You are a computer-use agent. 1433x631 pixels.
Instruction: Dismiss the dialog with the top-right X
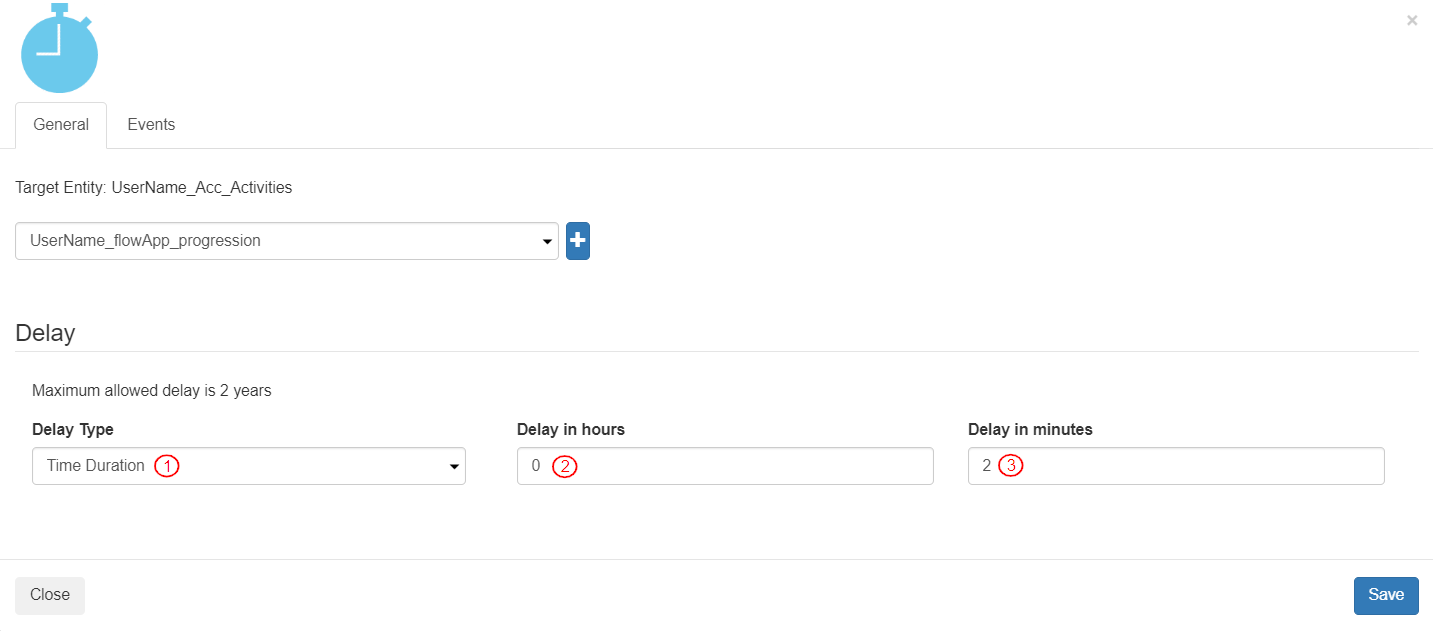1411,20
